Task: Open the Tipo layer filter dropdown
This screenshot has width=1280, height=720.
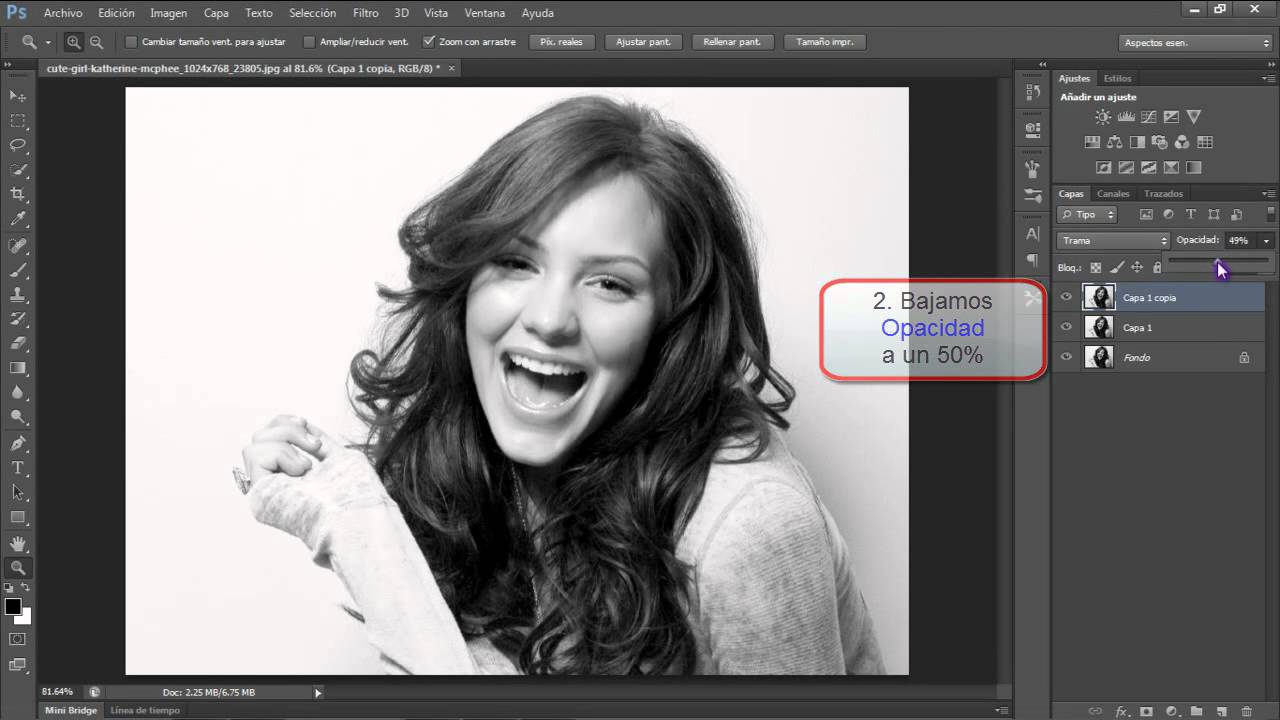Action: coord(1087,214)
